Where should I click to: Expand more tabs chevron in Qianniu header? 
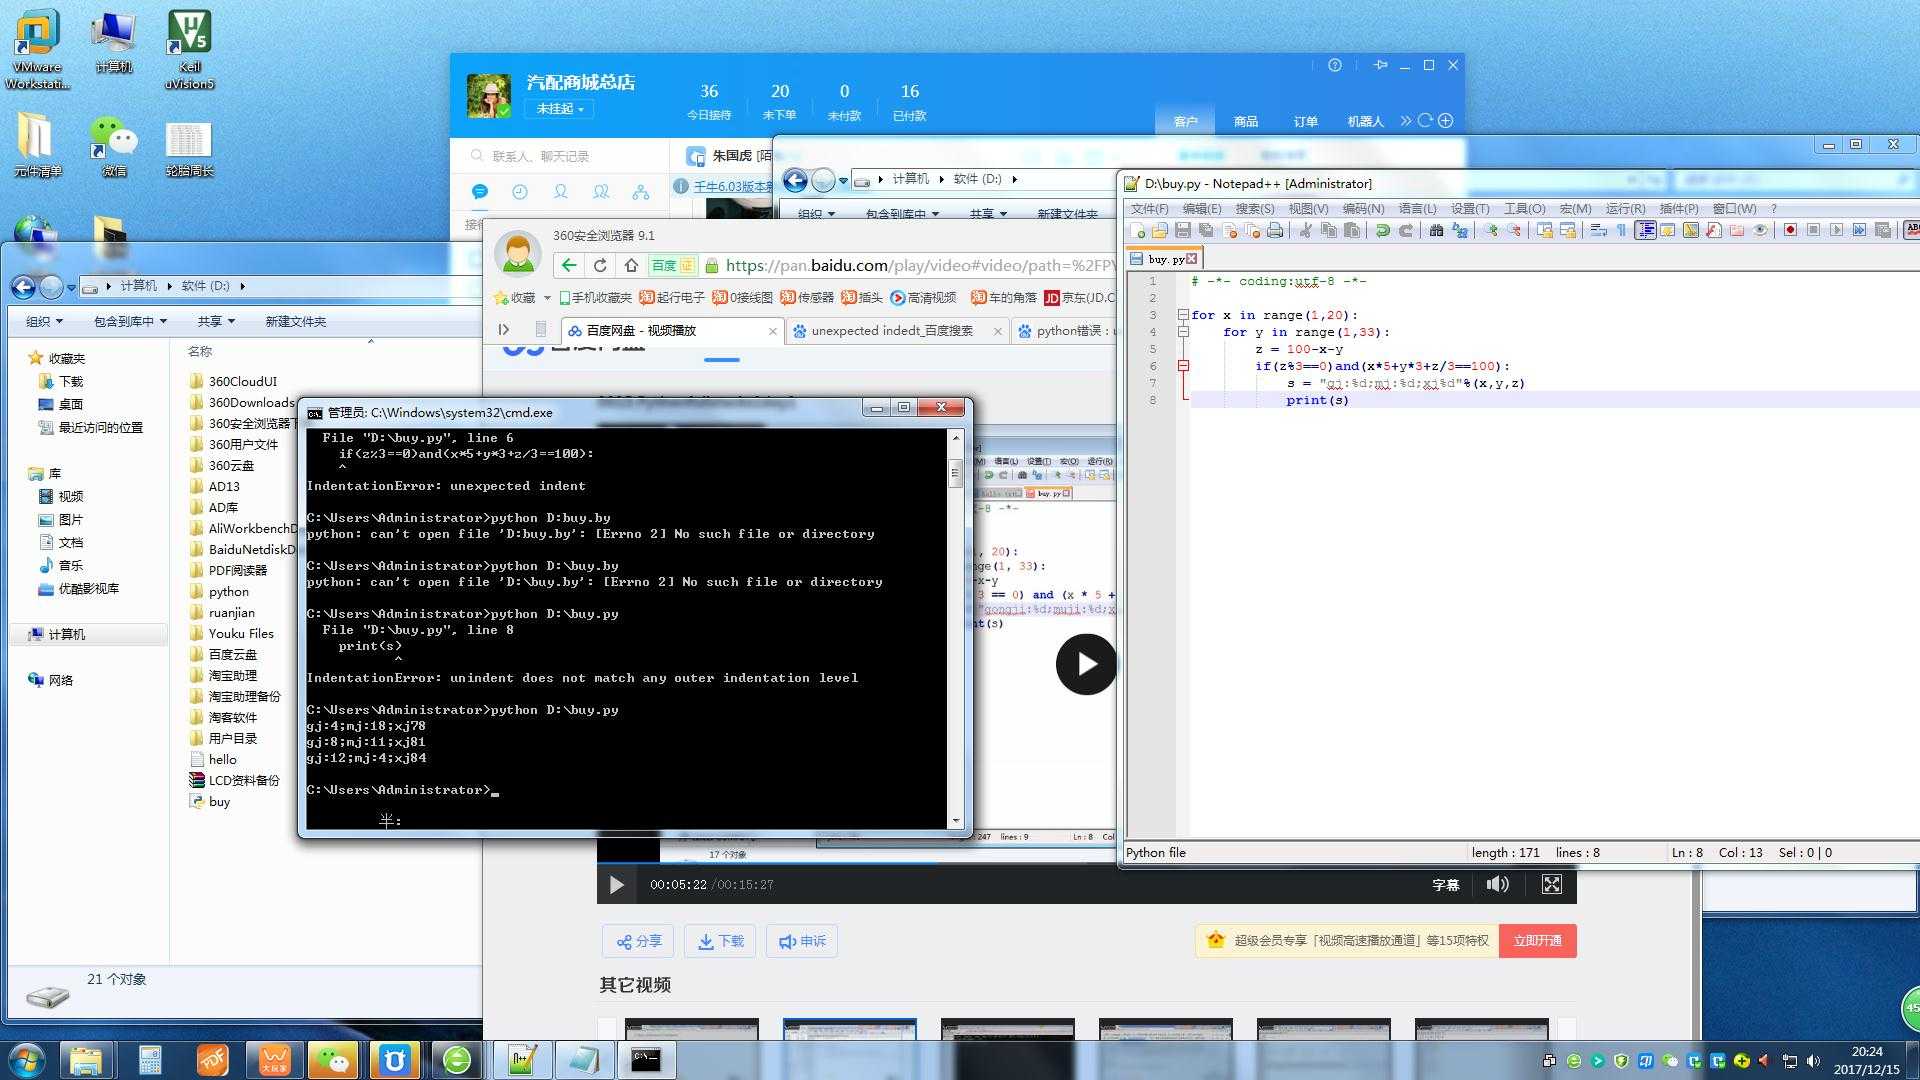click(x=1405, y=121)
